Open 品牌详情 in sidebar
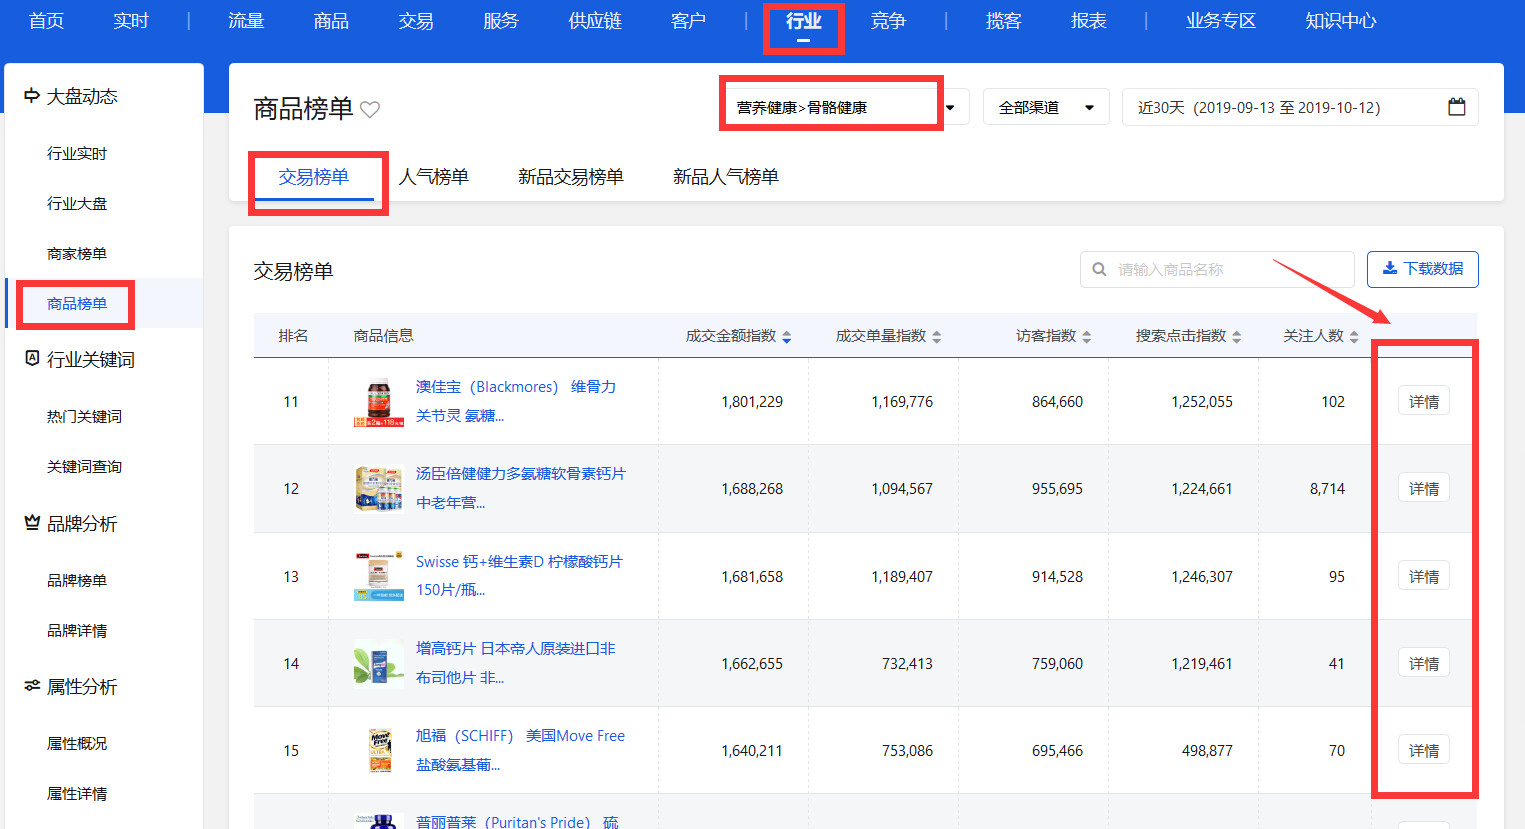This screenshot has height=829, width=1525. point(77,630)
